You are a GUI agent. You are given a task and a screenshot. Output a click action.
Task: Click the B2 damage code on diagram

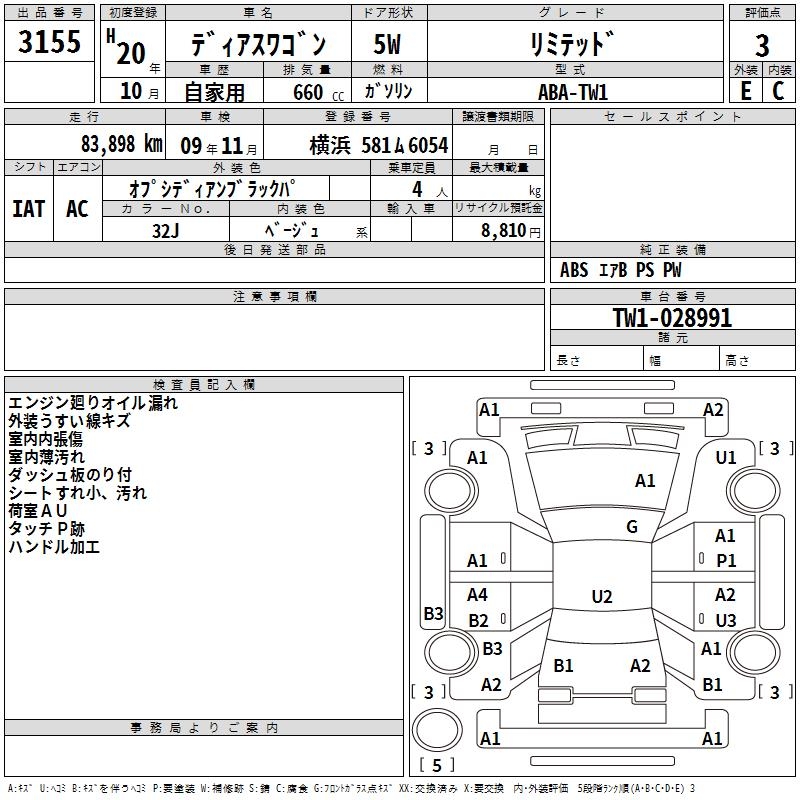478,621
